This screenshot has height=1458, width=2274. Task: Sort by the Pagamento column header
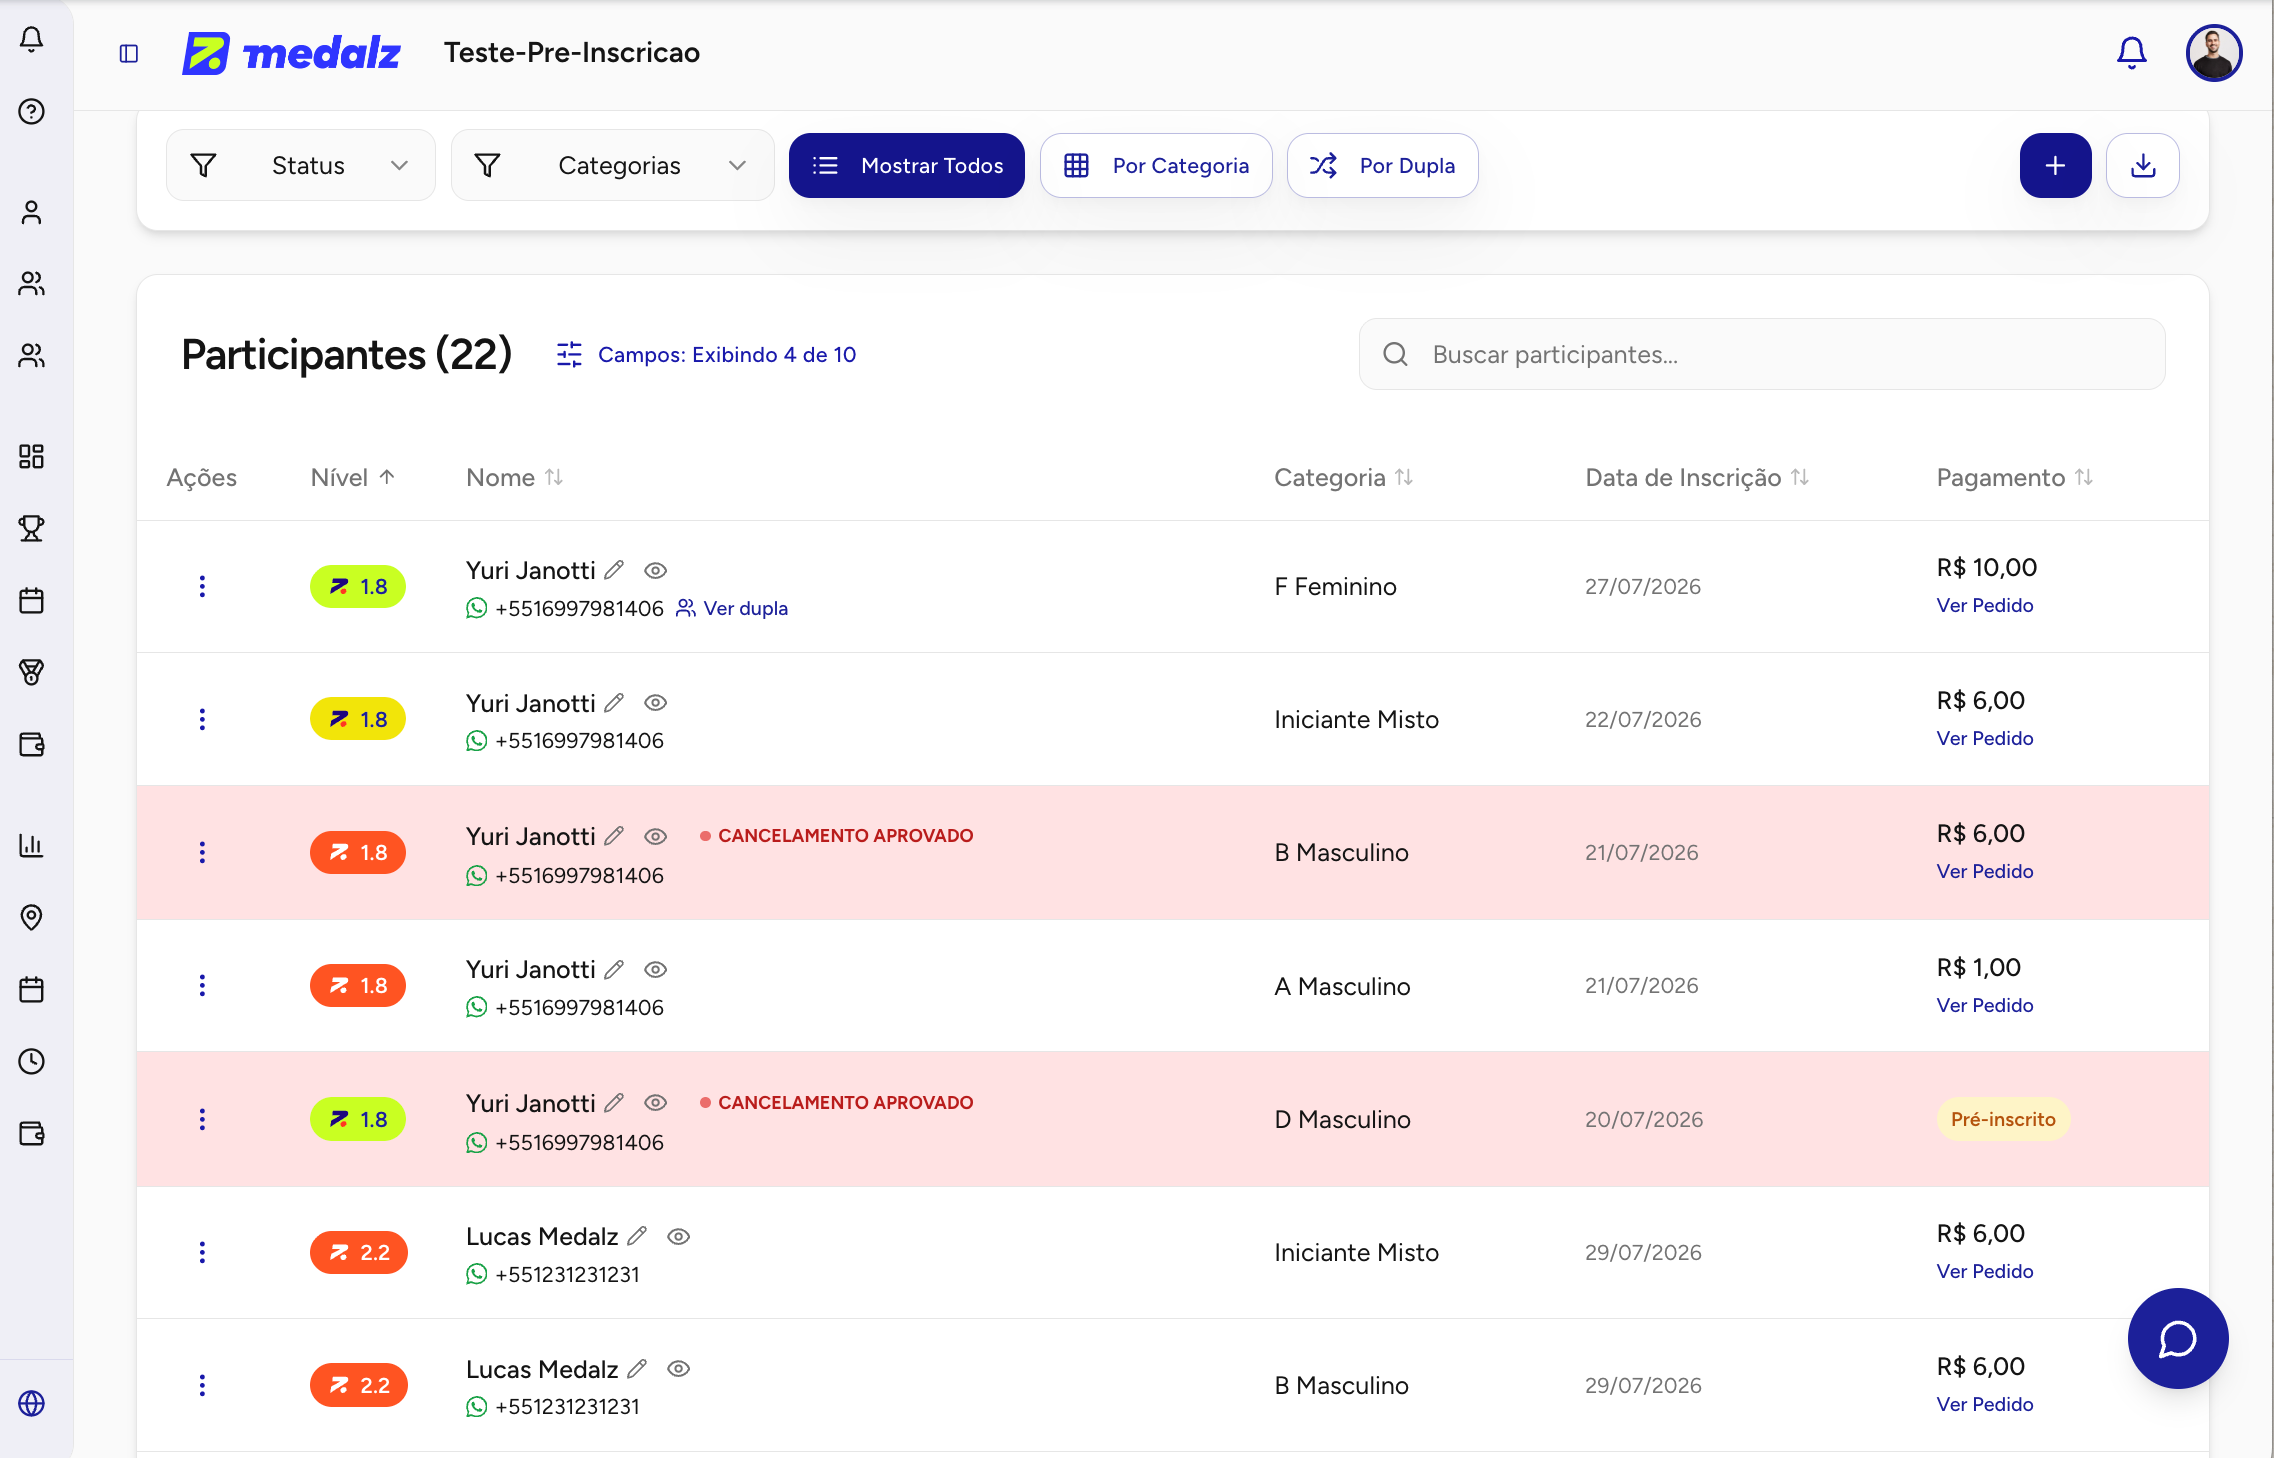click(2015, 478)
